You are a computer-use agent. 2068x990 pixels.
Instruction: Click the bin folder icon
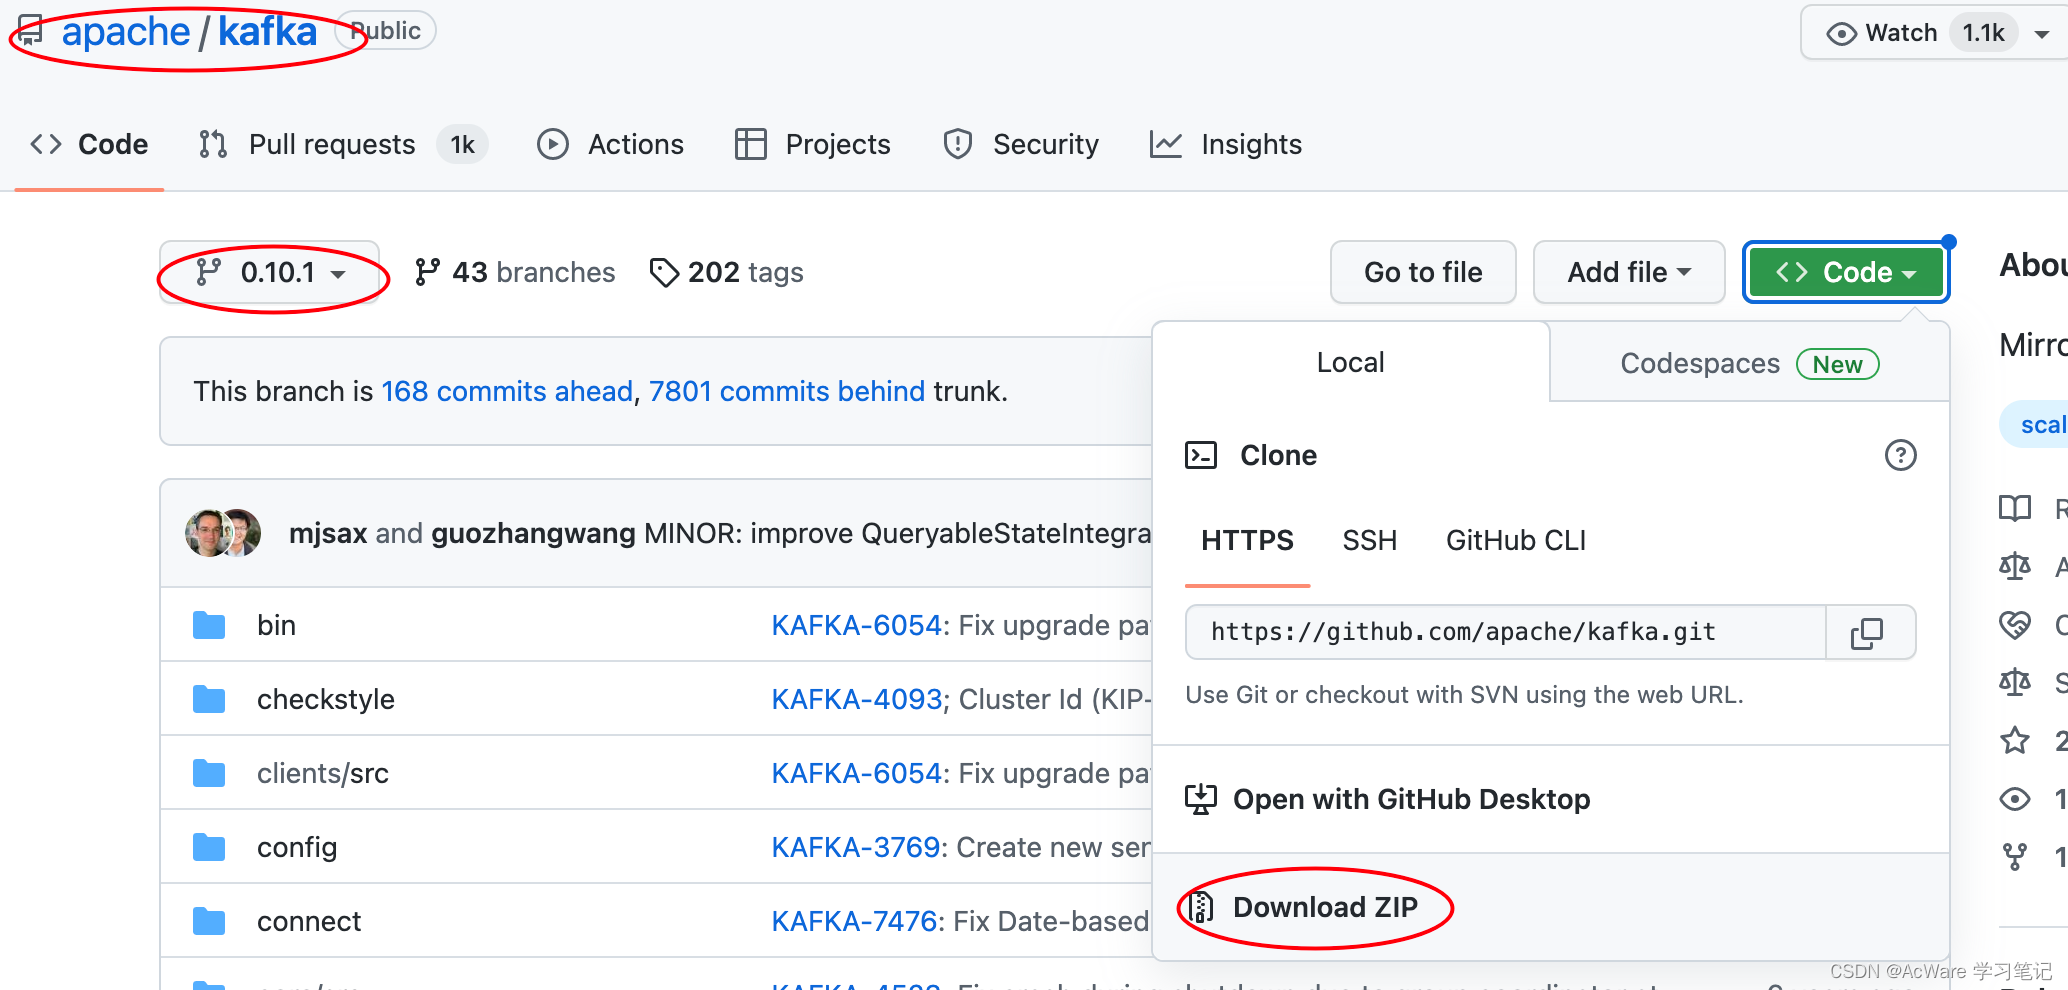click(x=209, y=625)
